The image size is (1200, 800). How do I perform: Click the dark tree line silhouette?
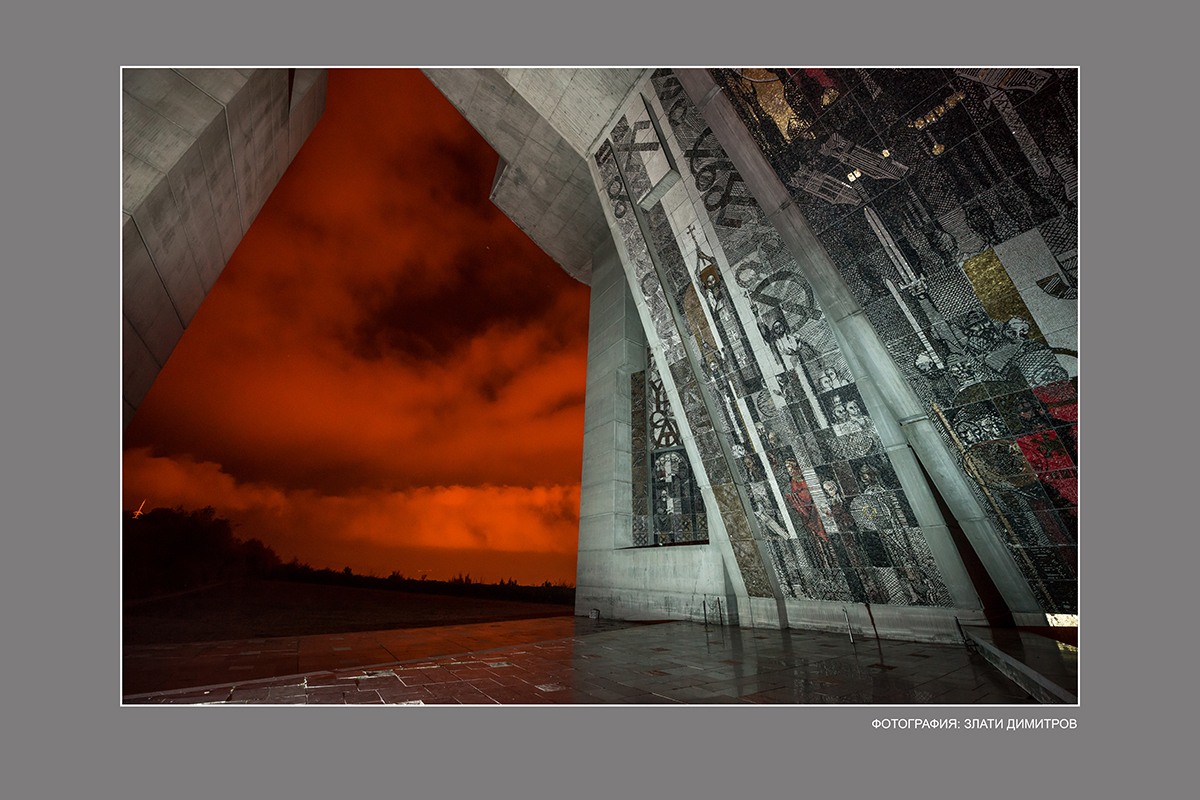click(200, 545)
